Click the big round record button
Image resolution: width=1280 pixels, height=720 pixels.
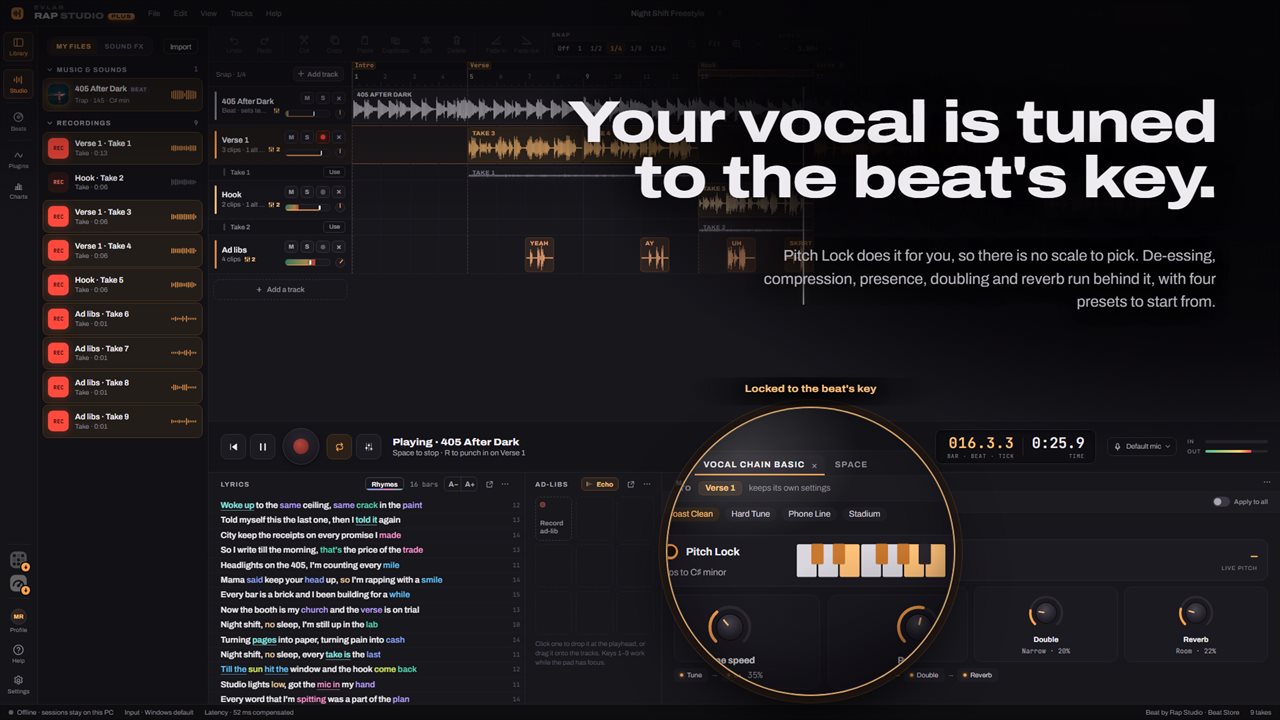coord(301,446)
